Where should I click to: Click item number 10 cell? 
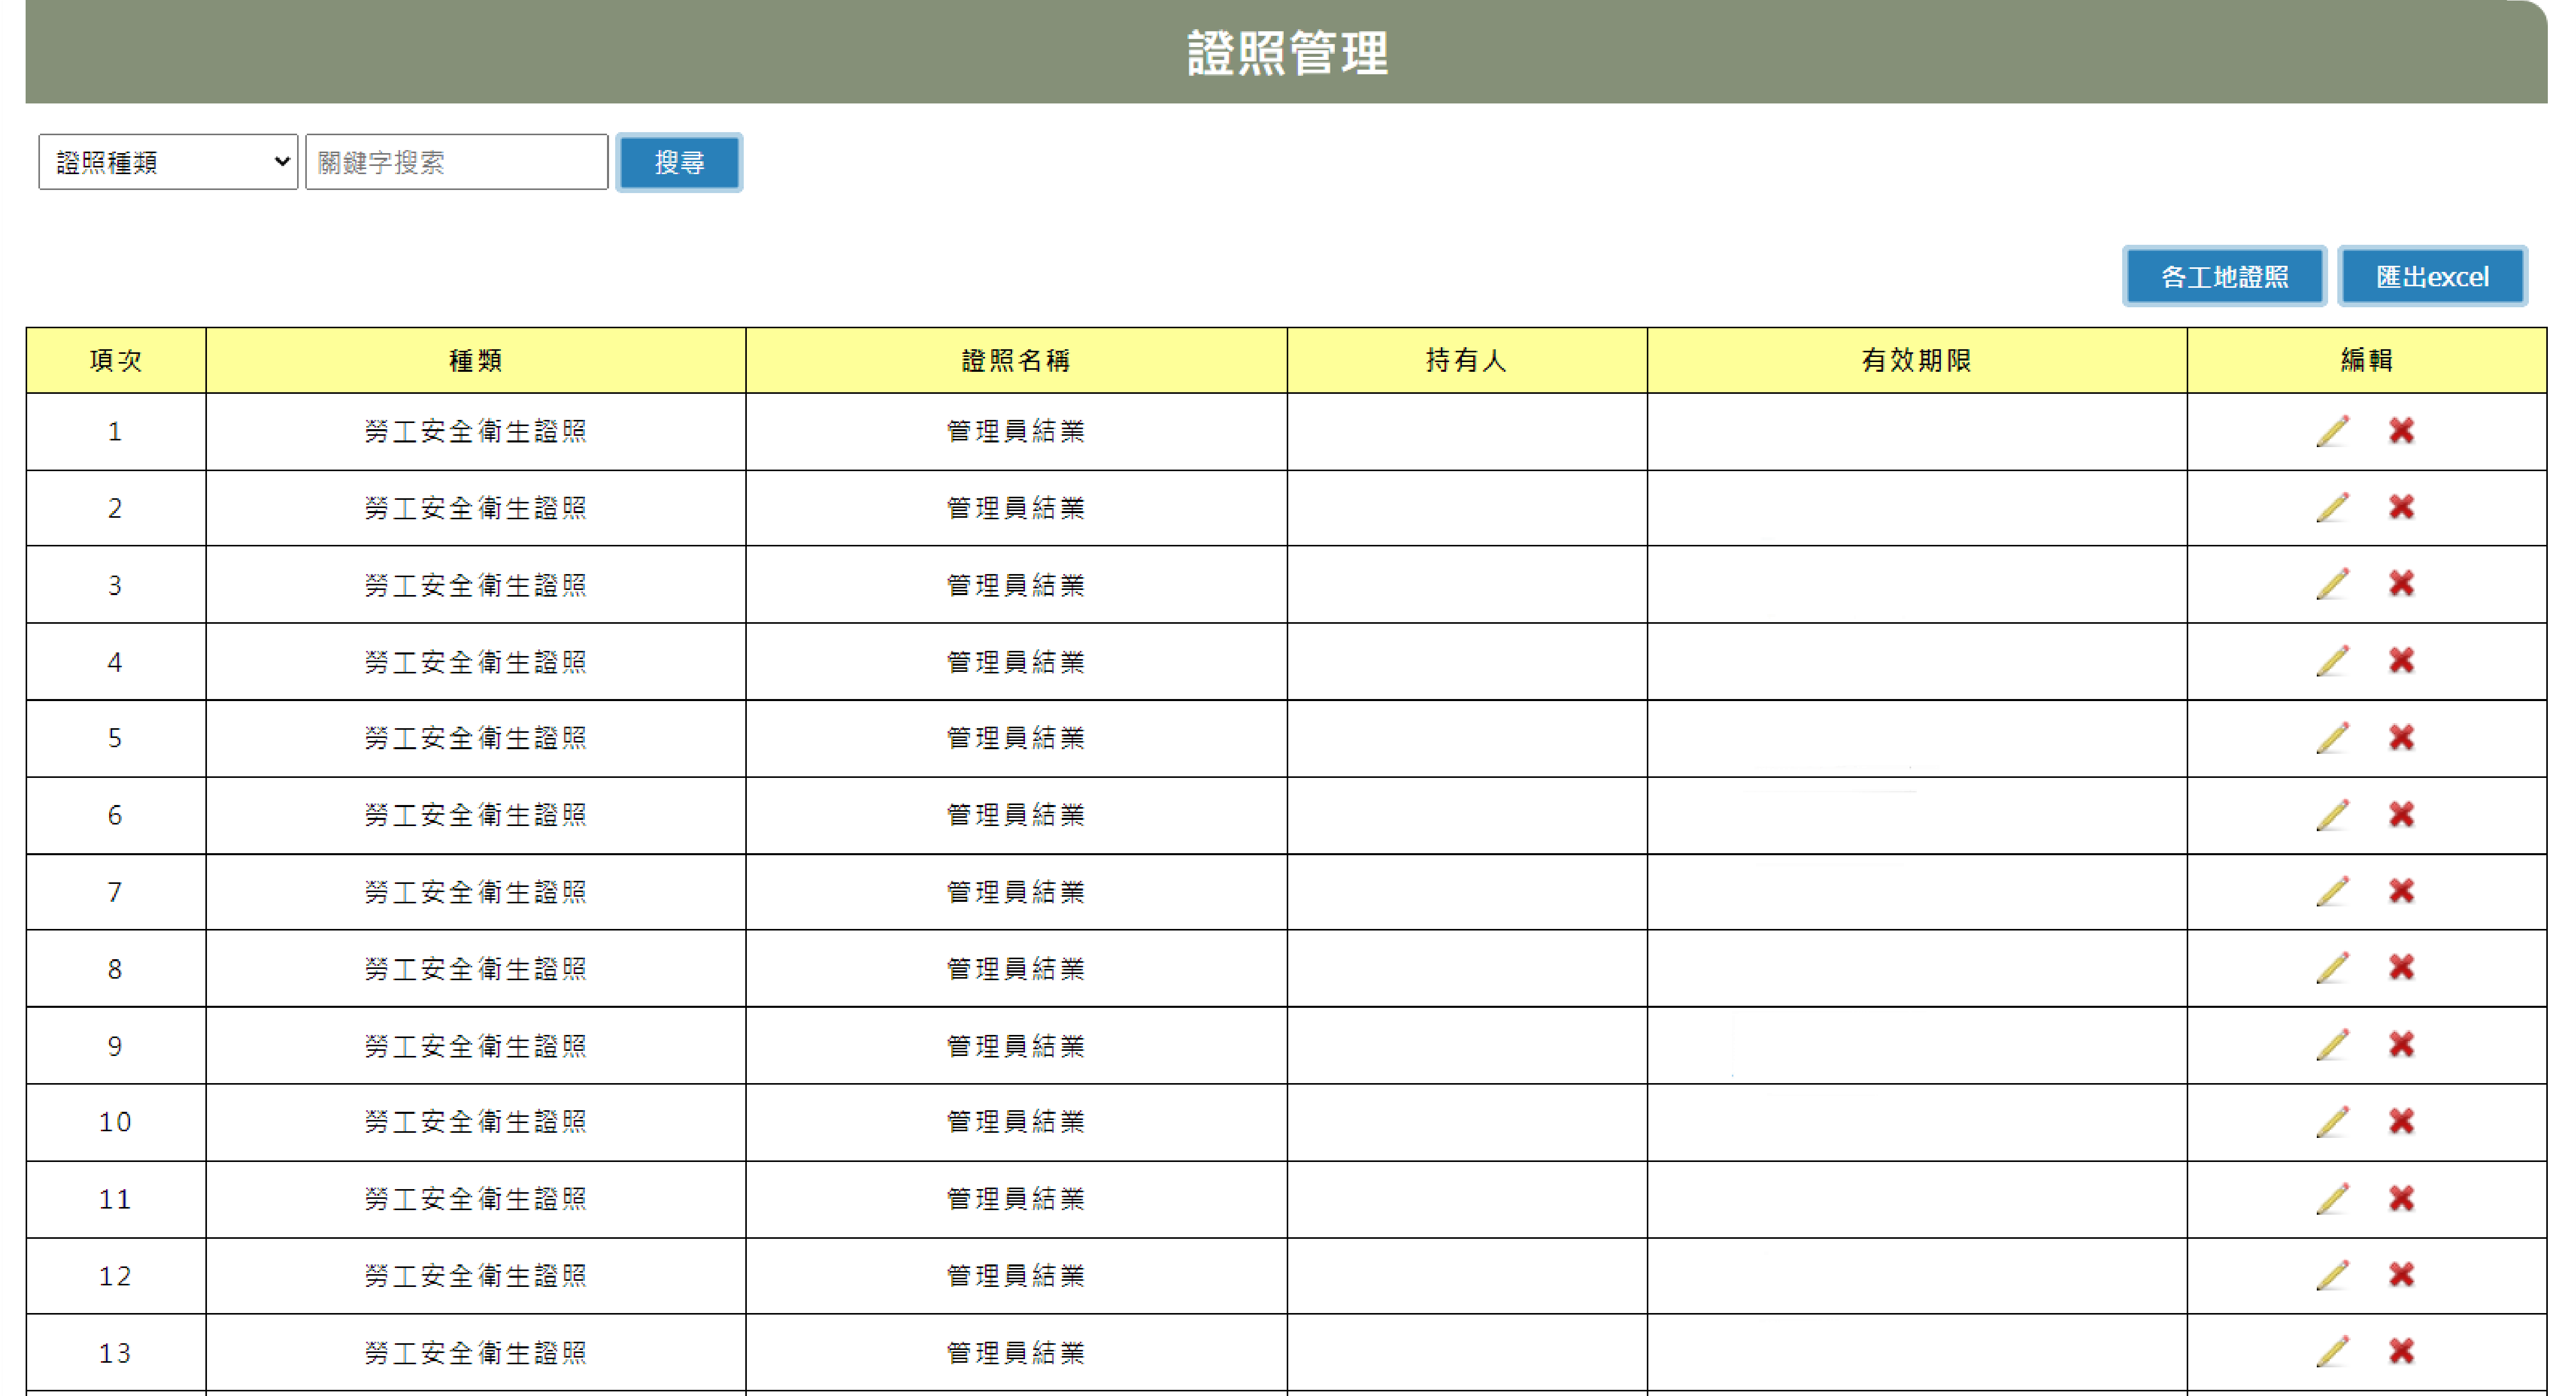(x=116, y=1122)
